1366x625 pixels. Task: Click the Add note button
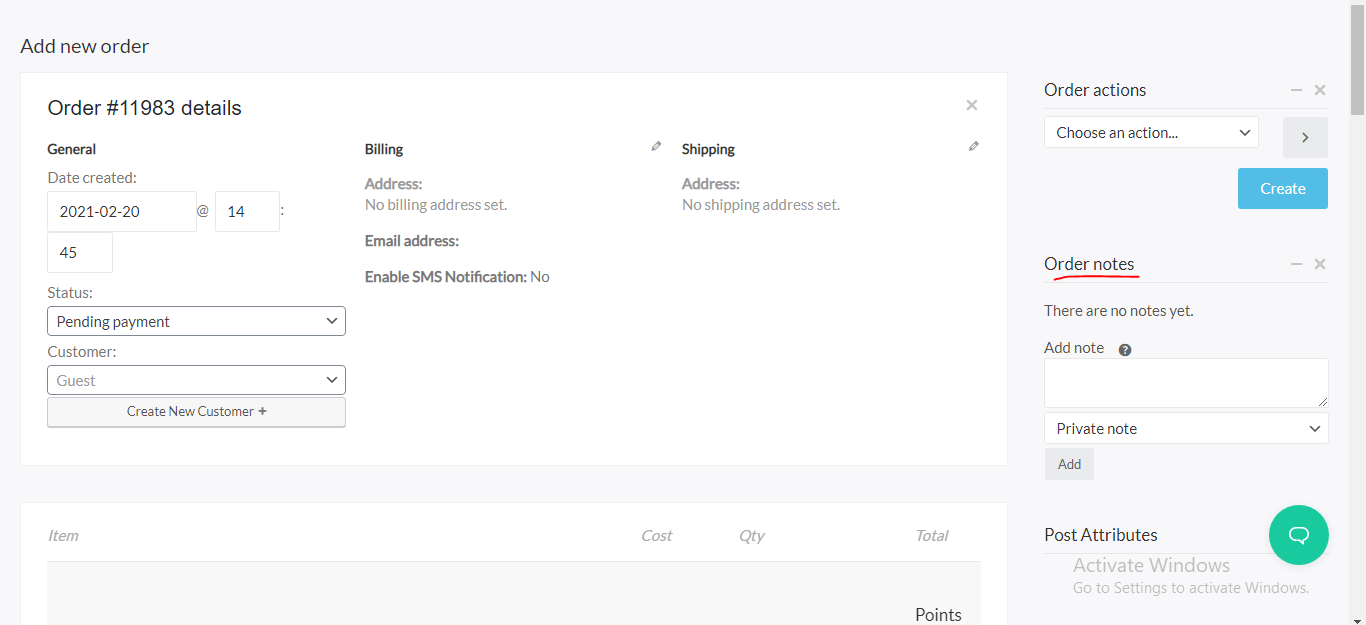click(x=1069, y=464)
